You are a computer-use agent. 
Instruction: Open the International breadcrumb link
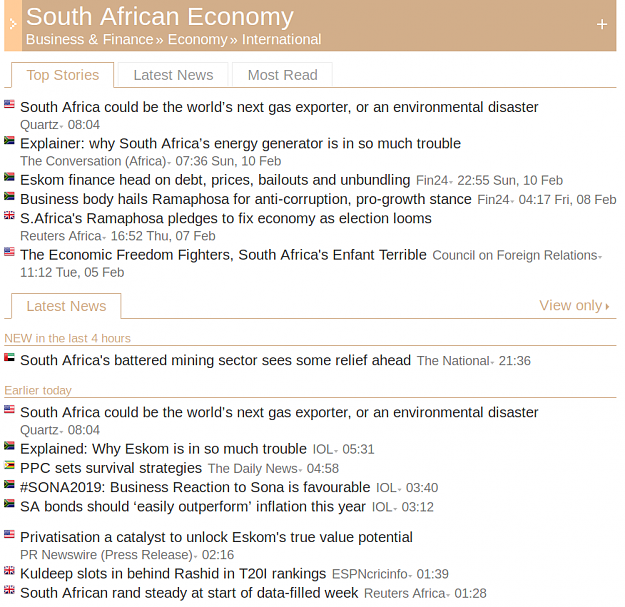[281, 39]
